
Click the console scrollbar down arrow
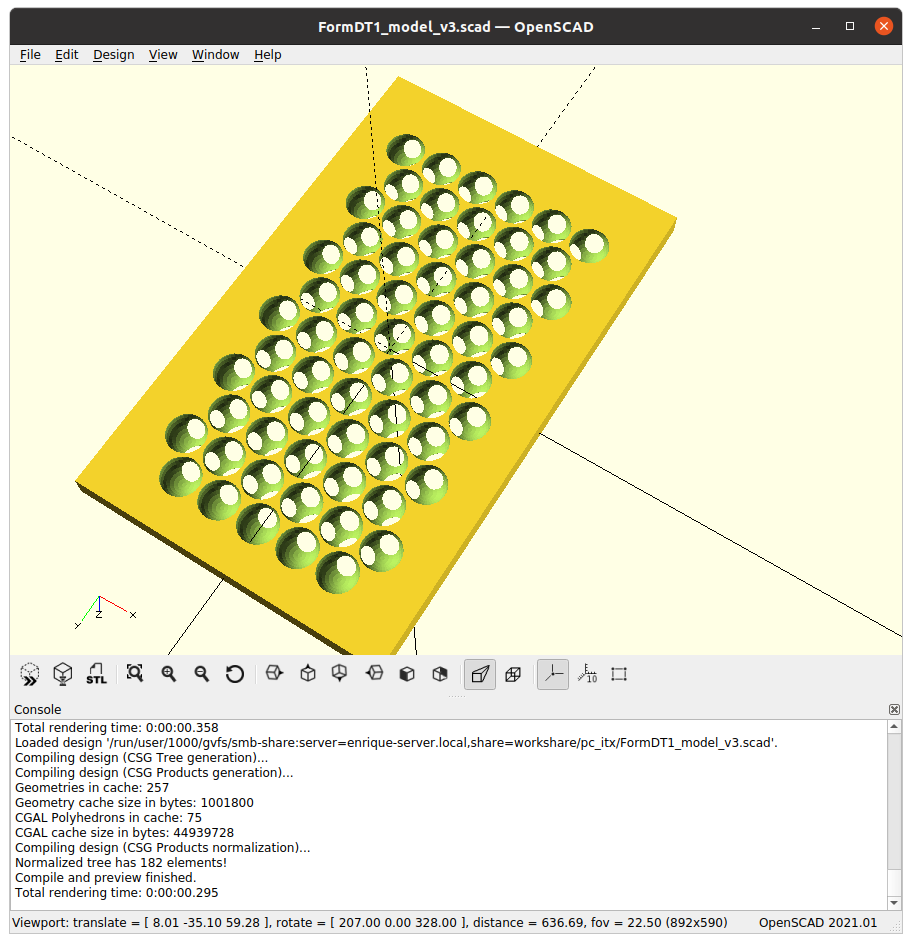click(x=895, y=903)
